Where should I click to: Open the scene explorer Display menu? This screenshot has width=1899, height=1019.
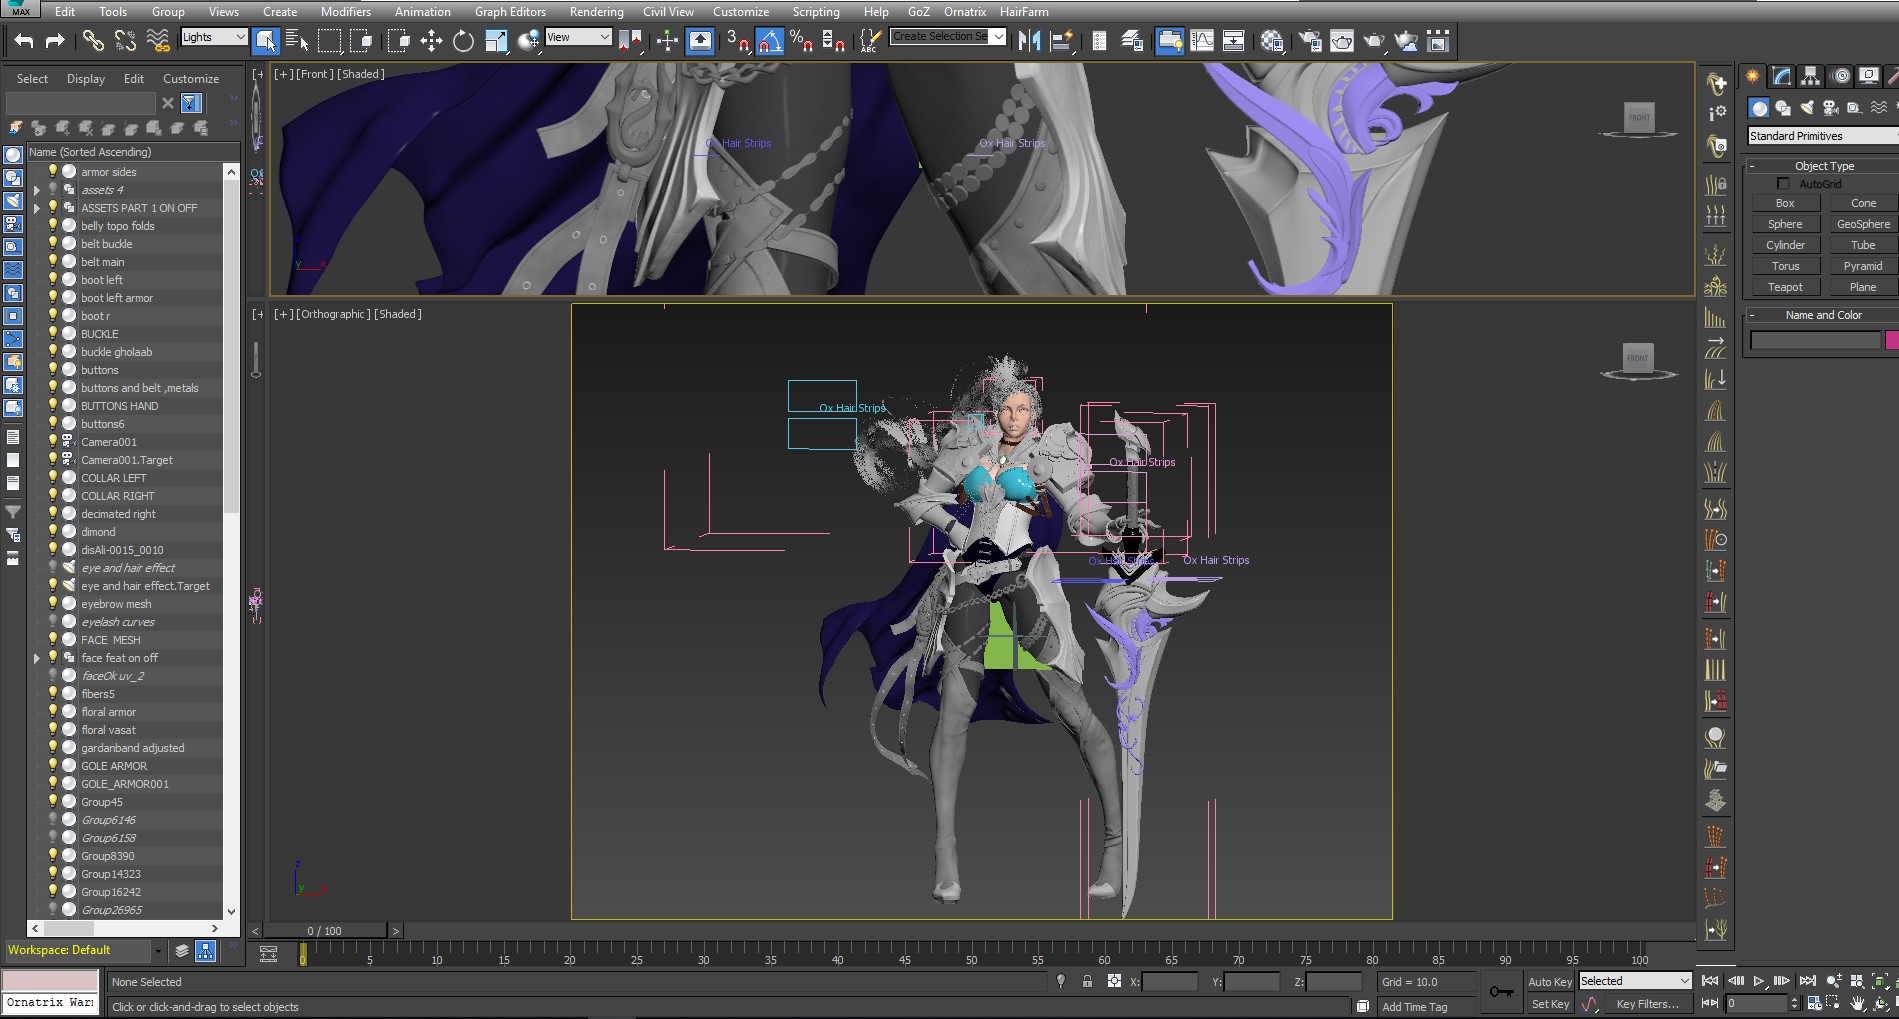pos(86,78)
